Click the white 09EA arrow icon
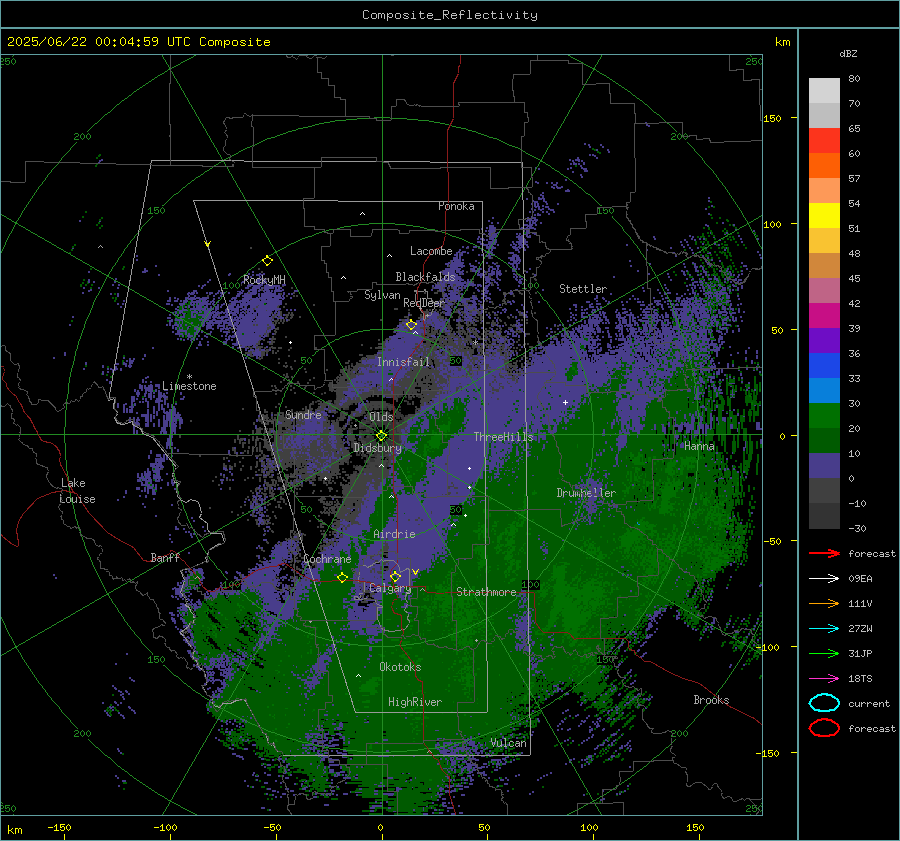The width and height of the screenshot is (900, 841). coord(824,578)
